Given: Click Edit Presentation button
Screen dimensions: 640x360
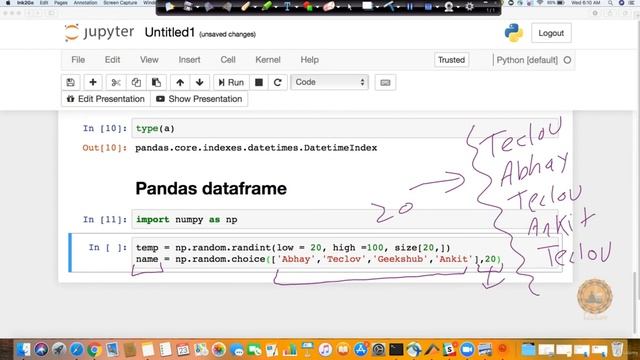Looking at the screenshot, I should 106,99.
